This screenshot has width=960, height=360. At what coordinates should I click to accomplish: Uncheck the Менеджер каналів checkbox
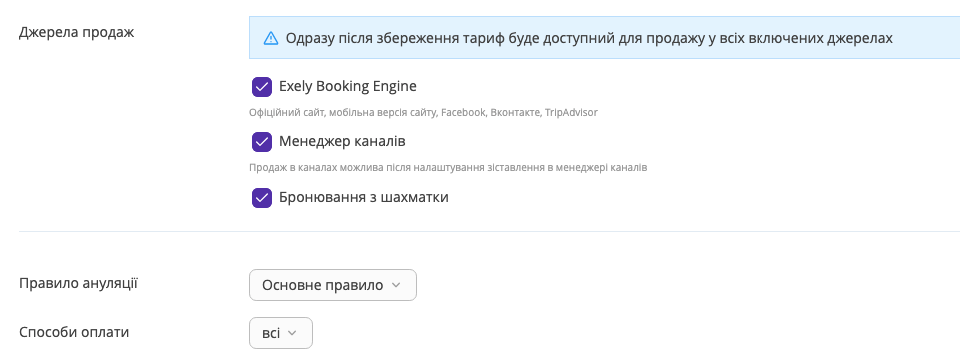coord(261,142)
